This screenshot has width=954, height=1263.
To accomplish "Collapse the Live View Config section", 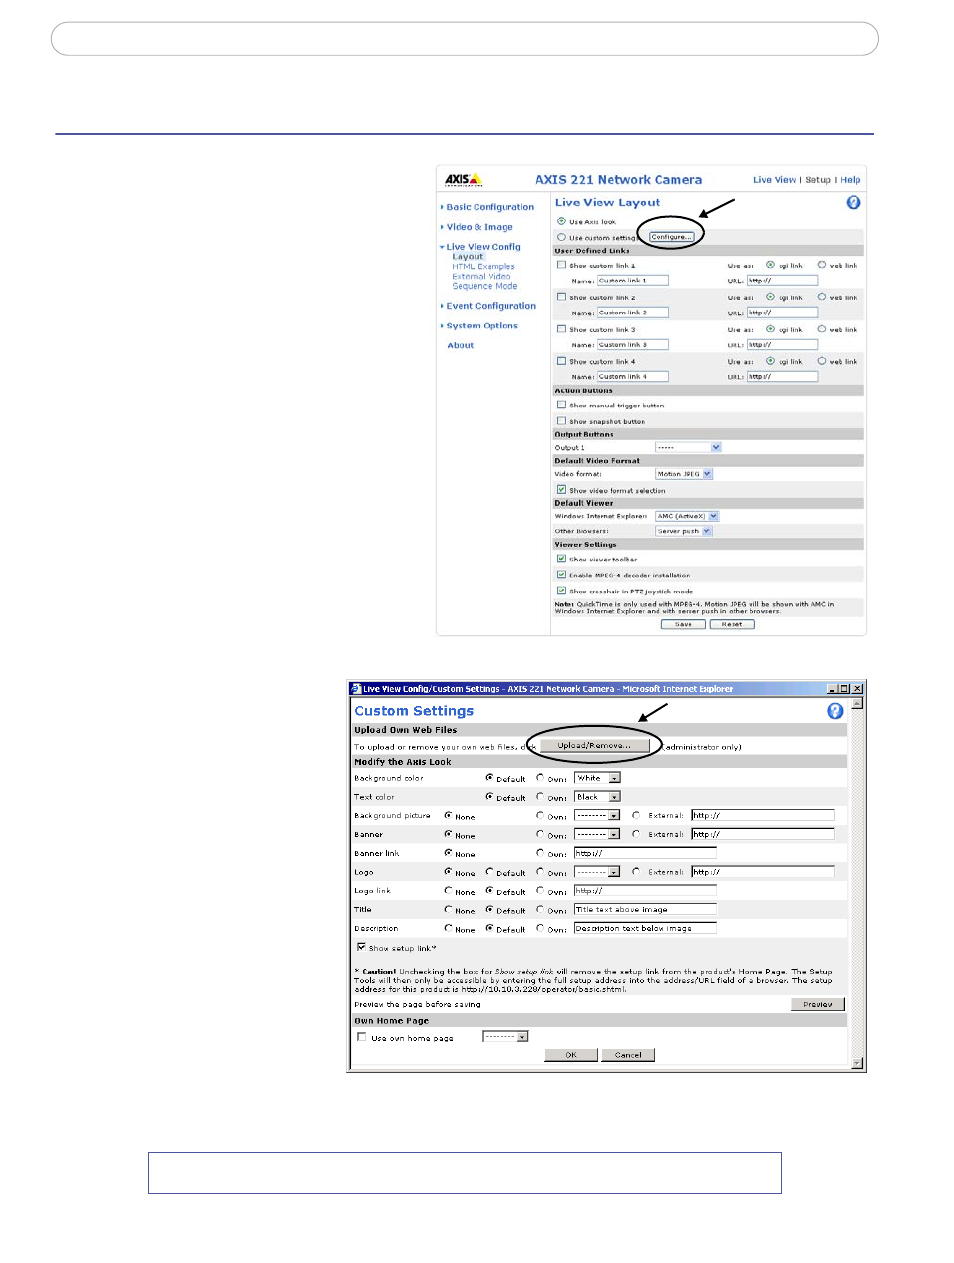I will pyautogui.click(x=483, y=247).
